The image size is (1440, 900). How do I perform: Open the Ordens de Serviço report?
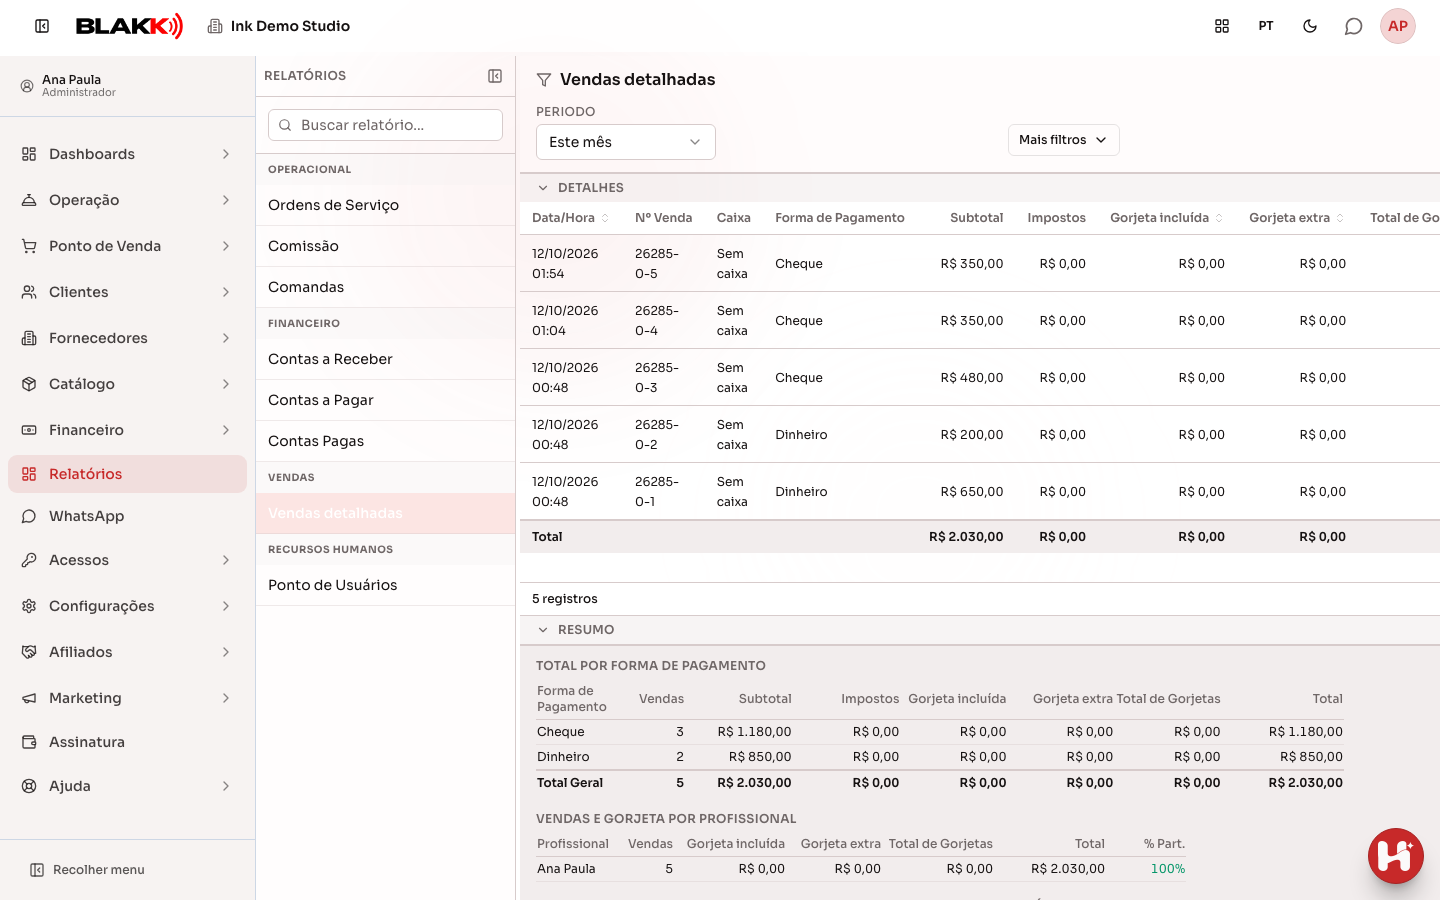tap(385, 205)
